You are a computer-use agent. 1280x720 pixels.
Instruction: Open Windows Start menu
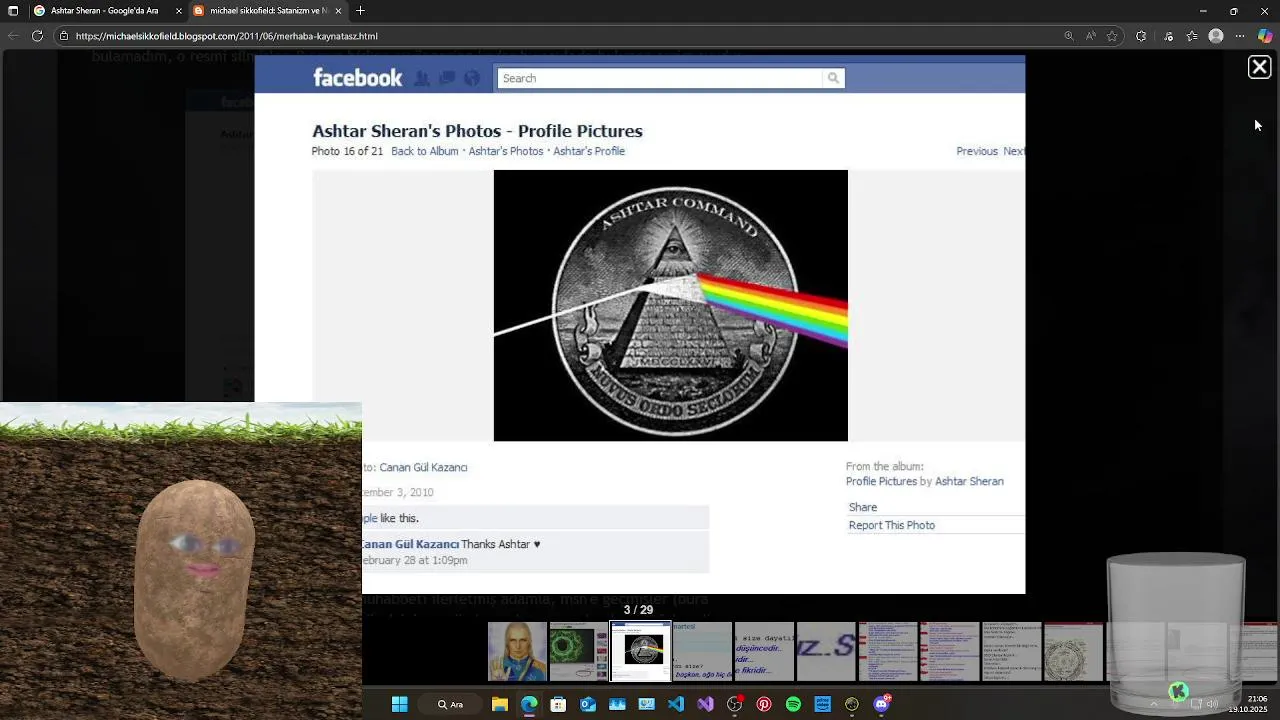(399, 704)
